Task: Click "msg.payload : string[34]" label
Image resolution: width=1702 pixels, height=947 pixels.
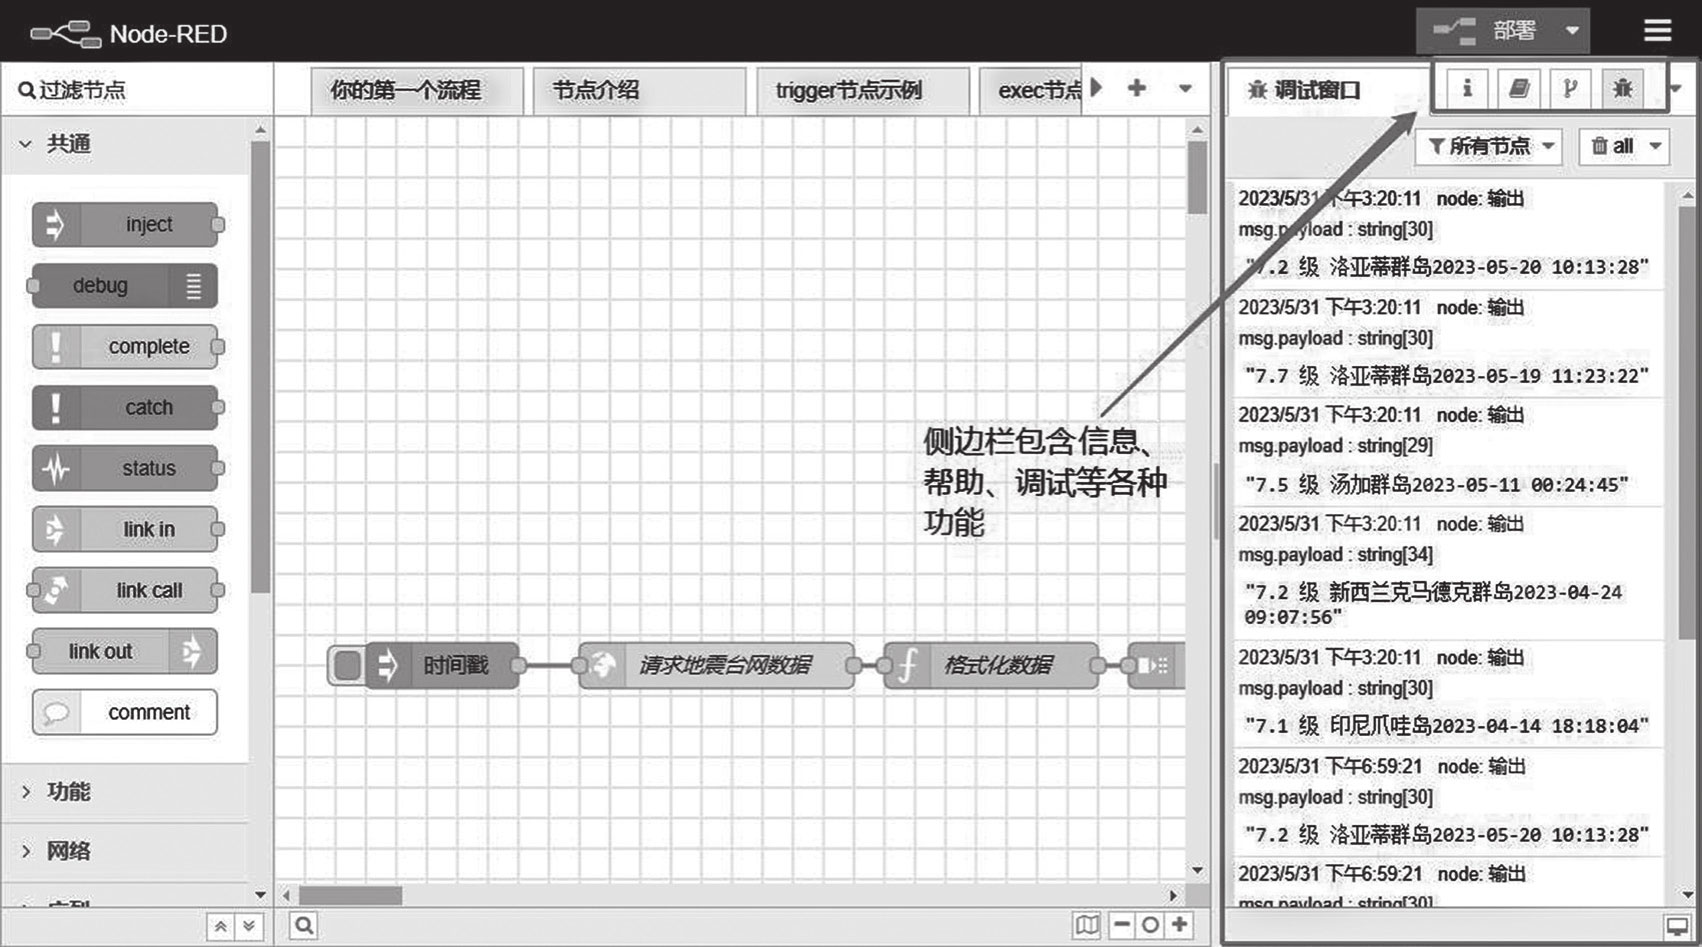Action: pyautogui.click(x=1336, y=555)
